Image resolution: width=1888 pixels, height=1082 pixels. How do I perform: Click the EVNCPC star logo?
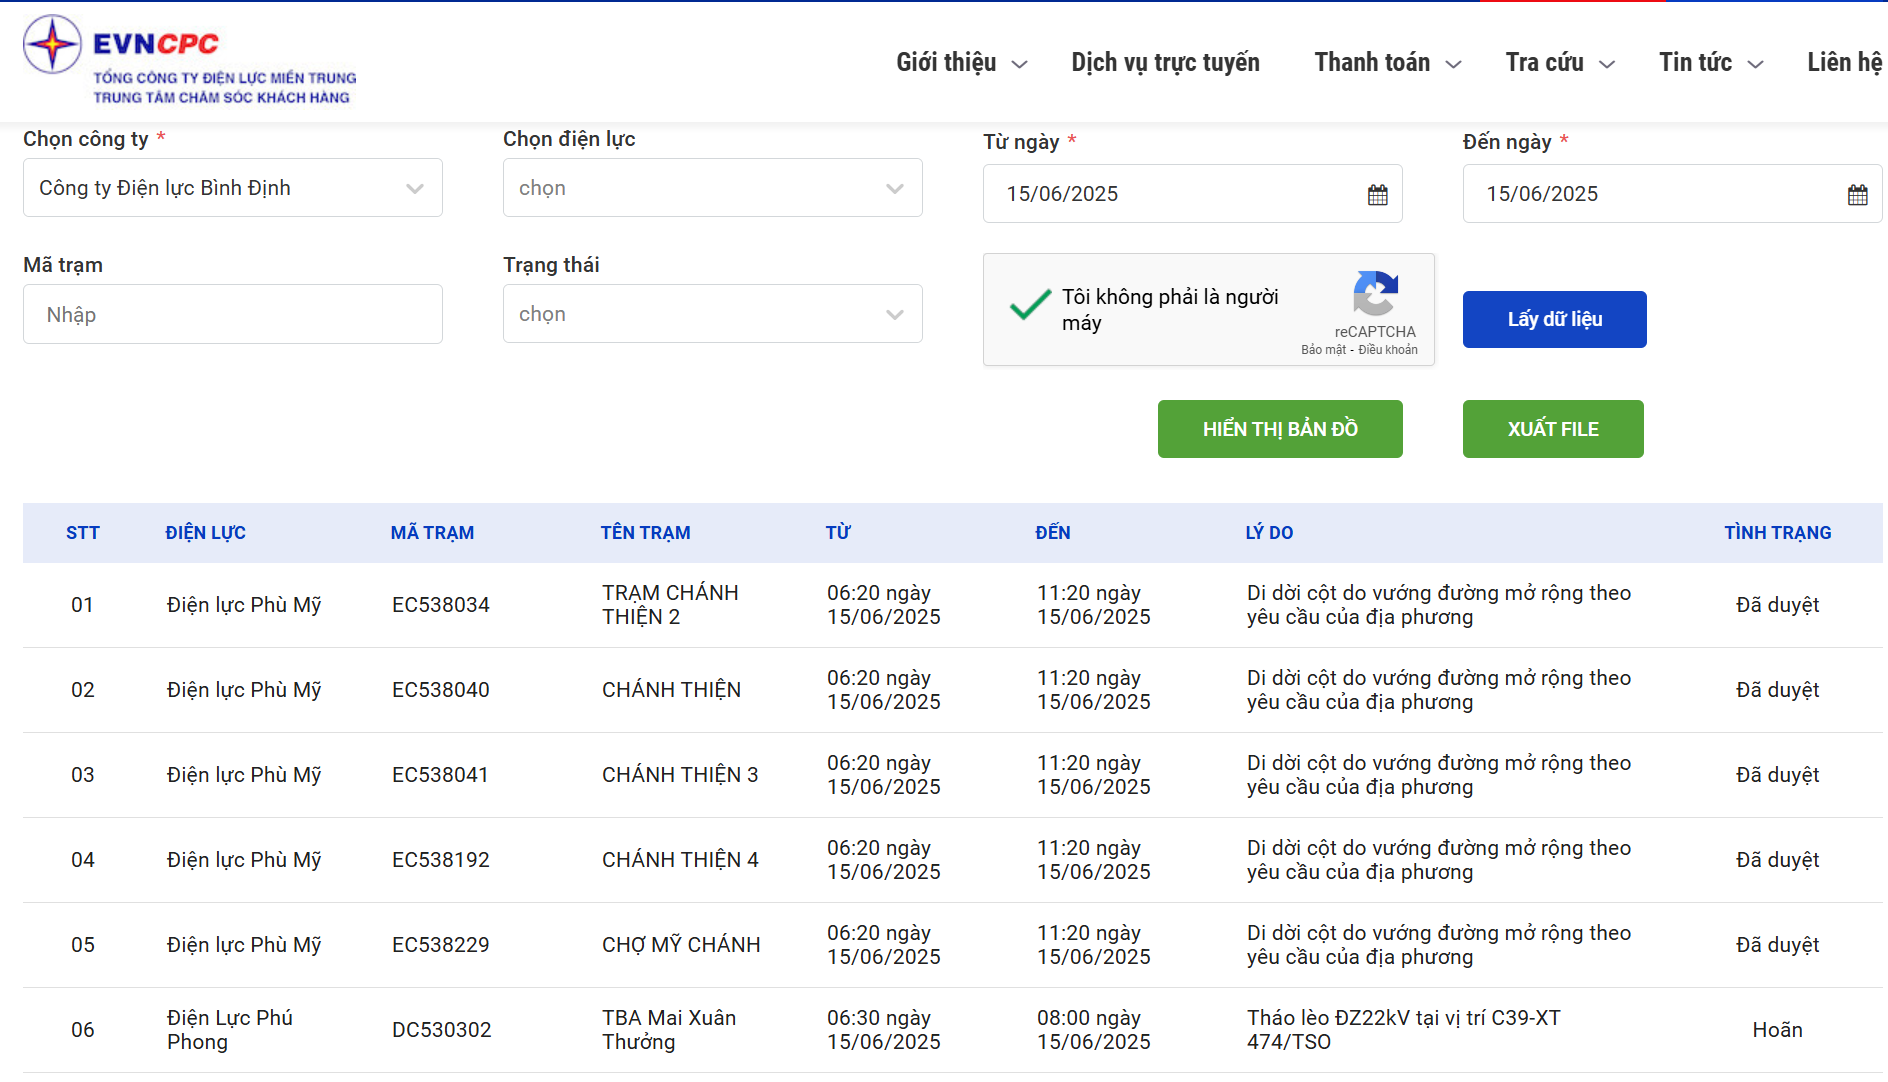[52, 45]
